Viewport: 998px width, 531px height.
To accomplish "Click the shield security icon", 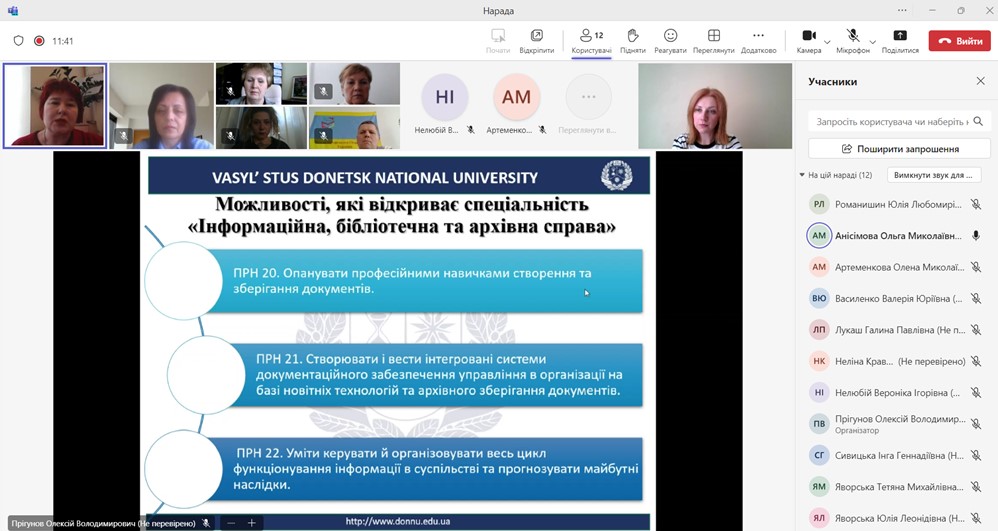I will 18,41.
